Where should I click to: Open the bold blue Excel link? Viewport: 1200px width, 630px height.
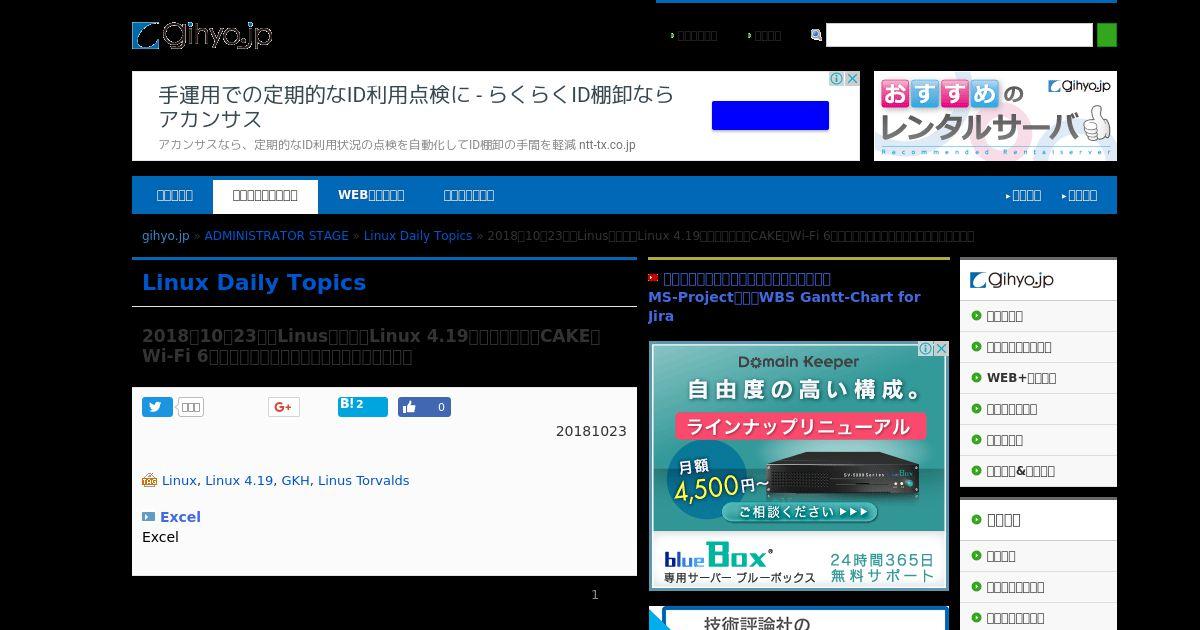180,517
